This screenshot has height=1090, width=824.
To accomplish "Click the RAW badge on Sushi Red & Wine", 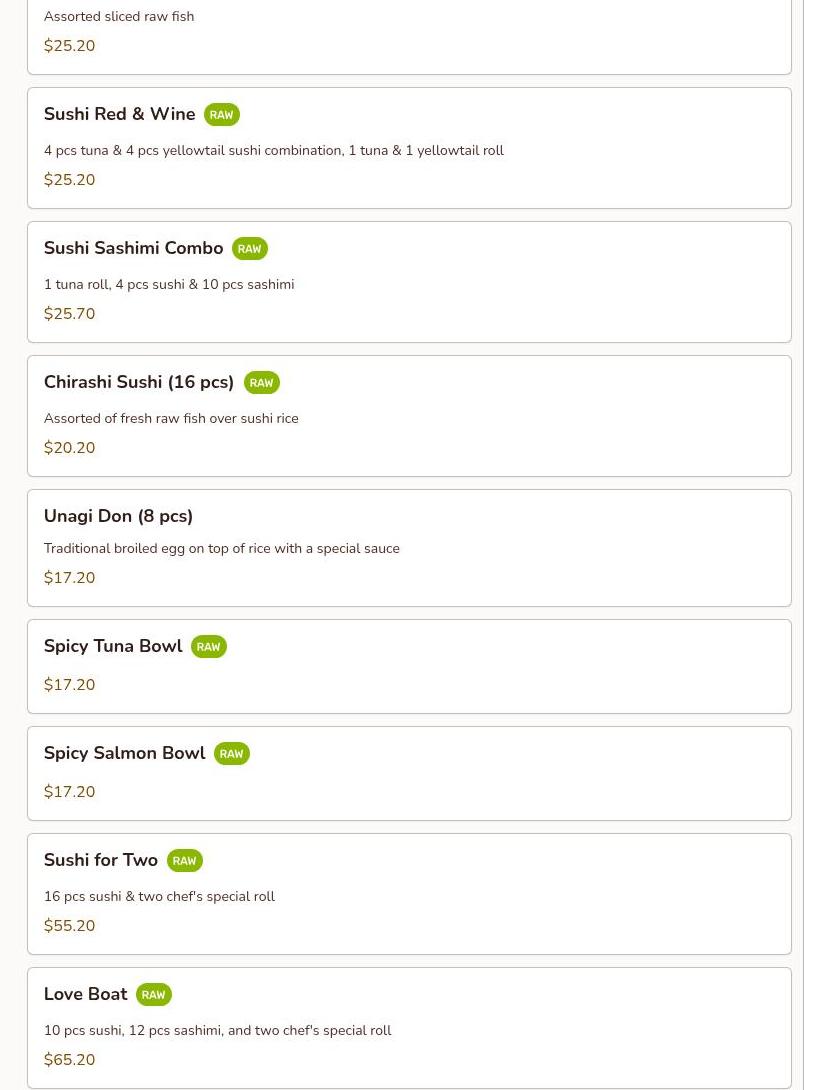I will coord(221,115).
